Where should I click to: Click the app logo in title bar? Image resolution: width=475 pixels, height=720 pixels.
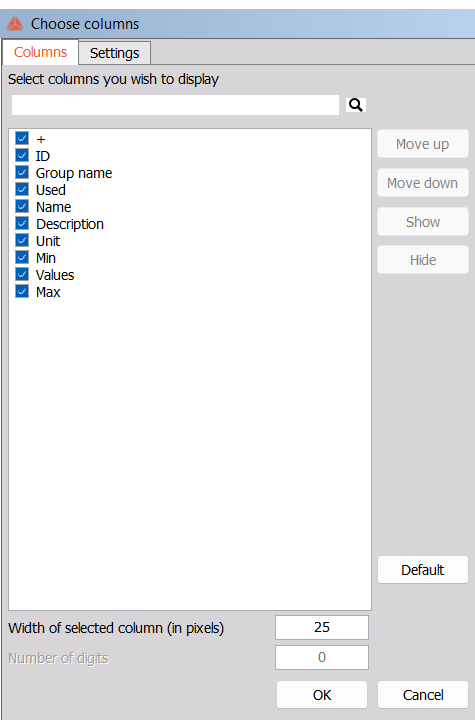tap(15, 24)
